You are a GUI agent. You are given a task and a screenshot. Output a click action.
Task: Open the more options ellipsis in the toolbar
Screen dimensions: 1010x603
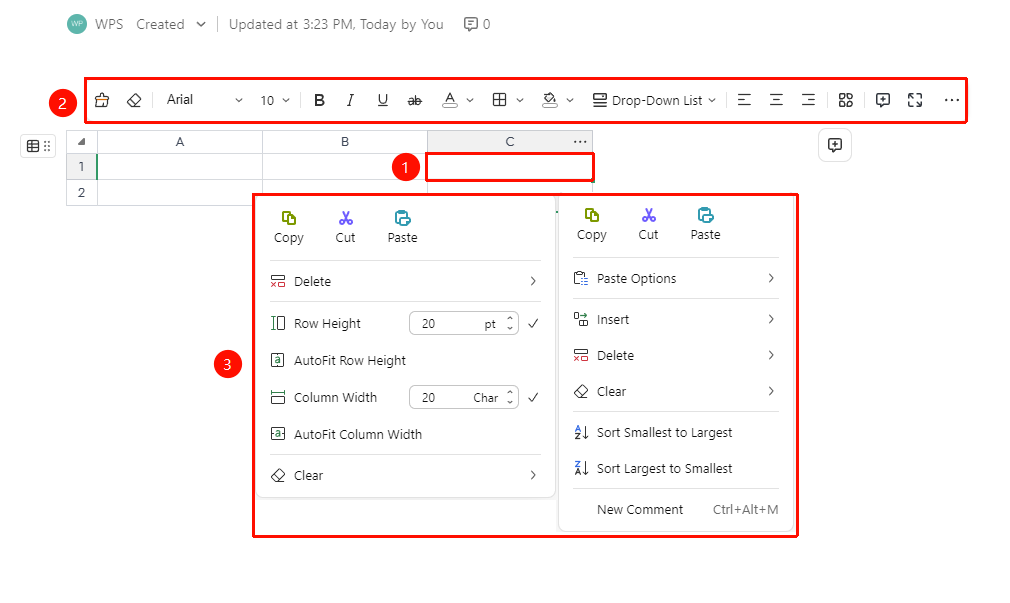tap(951, 100)
